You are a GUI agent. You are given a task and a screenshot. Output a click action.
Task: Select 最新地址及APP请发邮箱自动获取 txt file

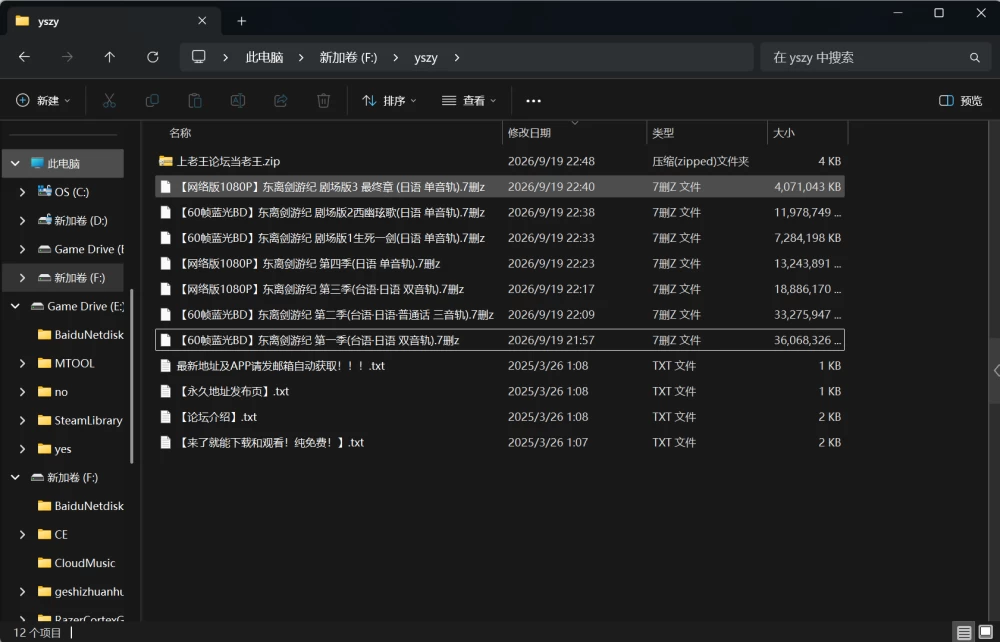[500, 365]
